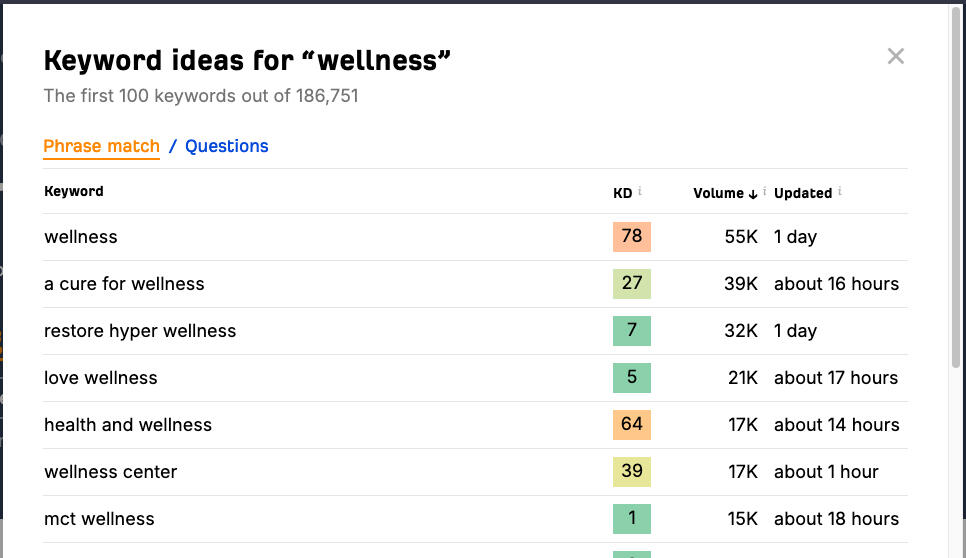
Task: Close the keyword ideas dialog
Action: 895,56
